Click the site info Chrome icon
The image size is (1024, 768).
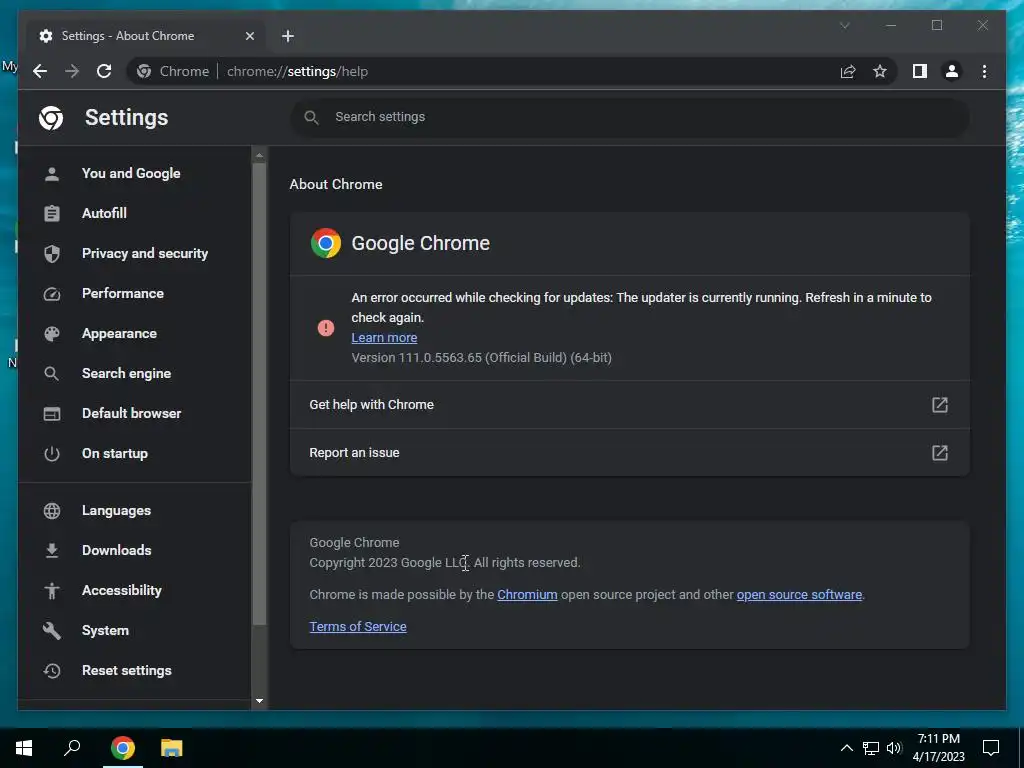click(144, 71)
